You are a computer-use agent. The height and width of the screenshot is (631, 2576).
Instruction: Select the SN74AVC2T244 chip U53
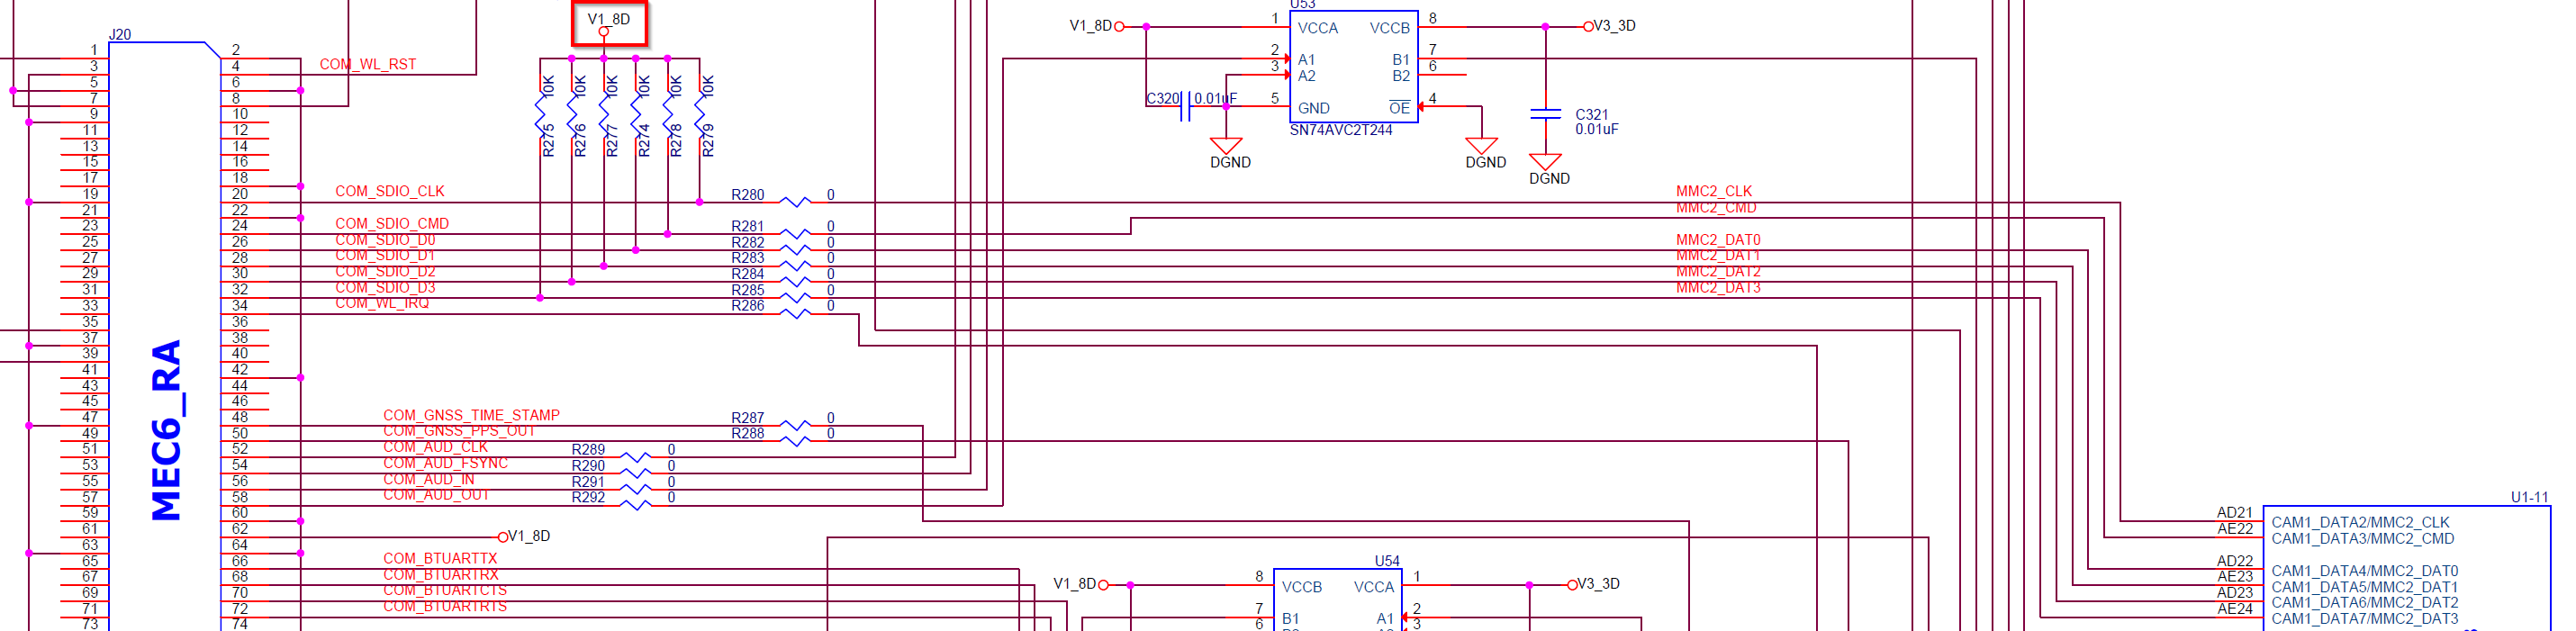pyautogui.click(x=1353, y=67)
